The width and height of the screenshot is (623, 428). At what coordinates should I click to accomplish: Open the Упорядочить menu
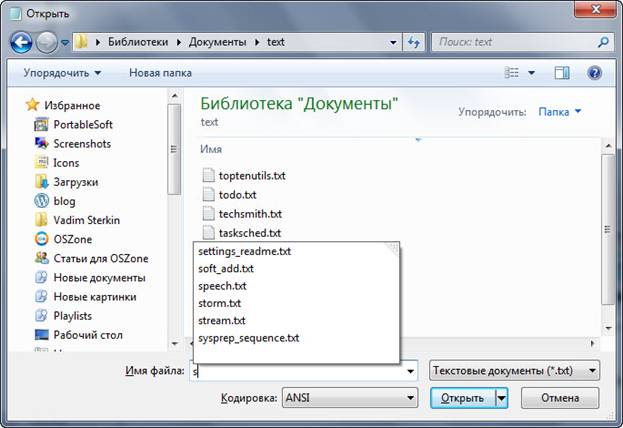(62, 73)
